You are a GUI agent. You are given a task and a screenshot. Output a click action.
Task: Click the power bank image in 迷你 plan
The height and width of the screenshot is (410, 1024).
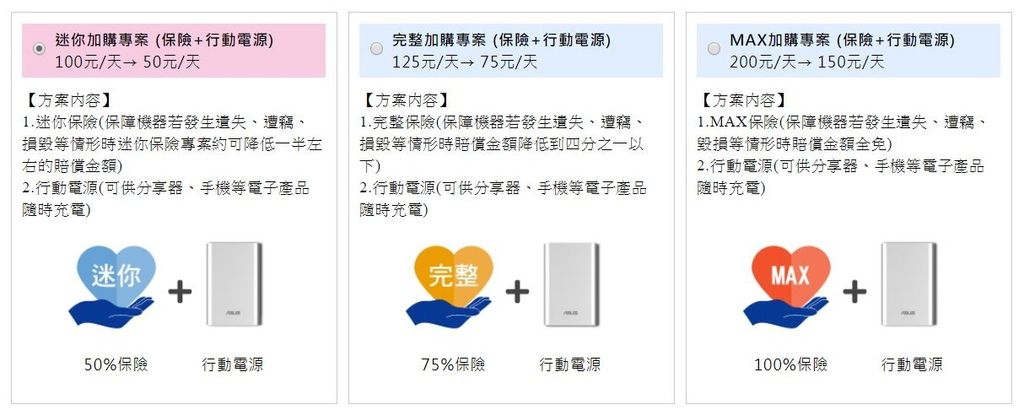click(234, 284)
